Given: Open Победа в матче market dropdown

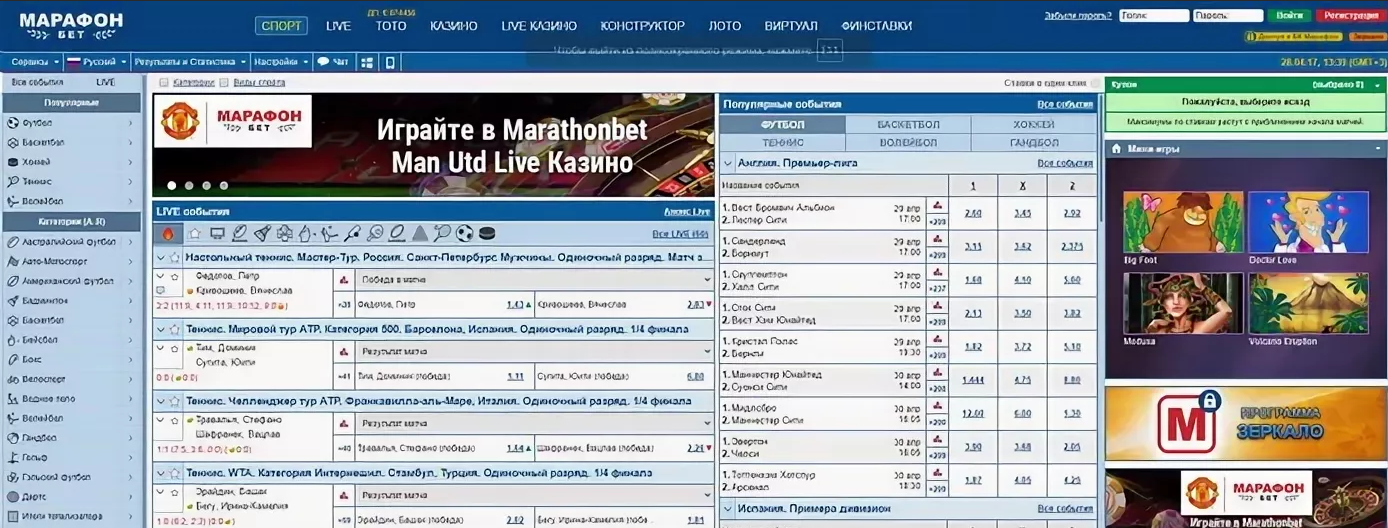Looking at the screenshot, I should coord(535,280).
